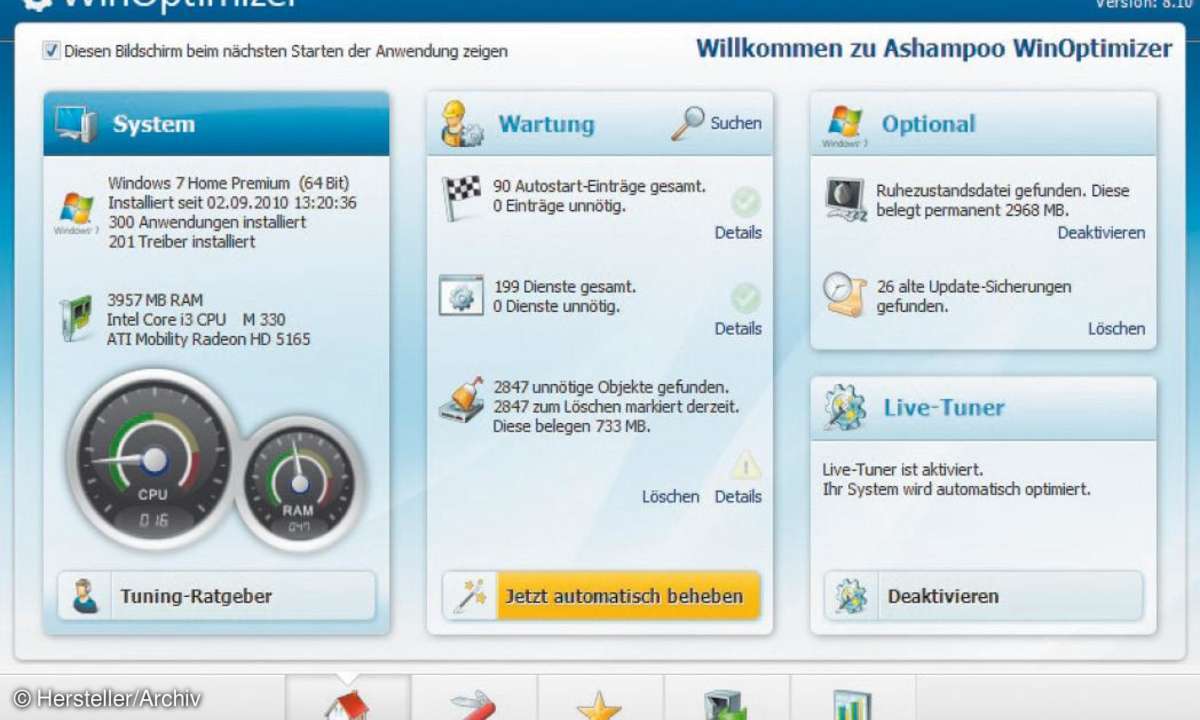This screenshot has width=1200, height=720.
Task: Click the gear icon on Deaktivieren button
Action: point(851,596)
